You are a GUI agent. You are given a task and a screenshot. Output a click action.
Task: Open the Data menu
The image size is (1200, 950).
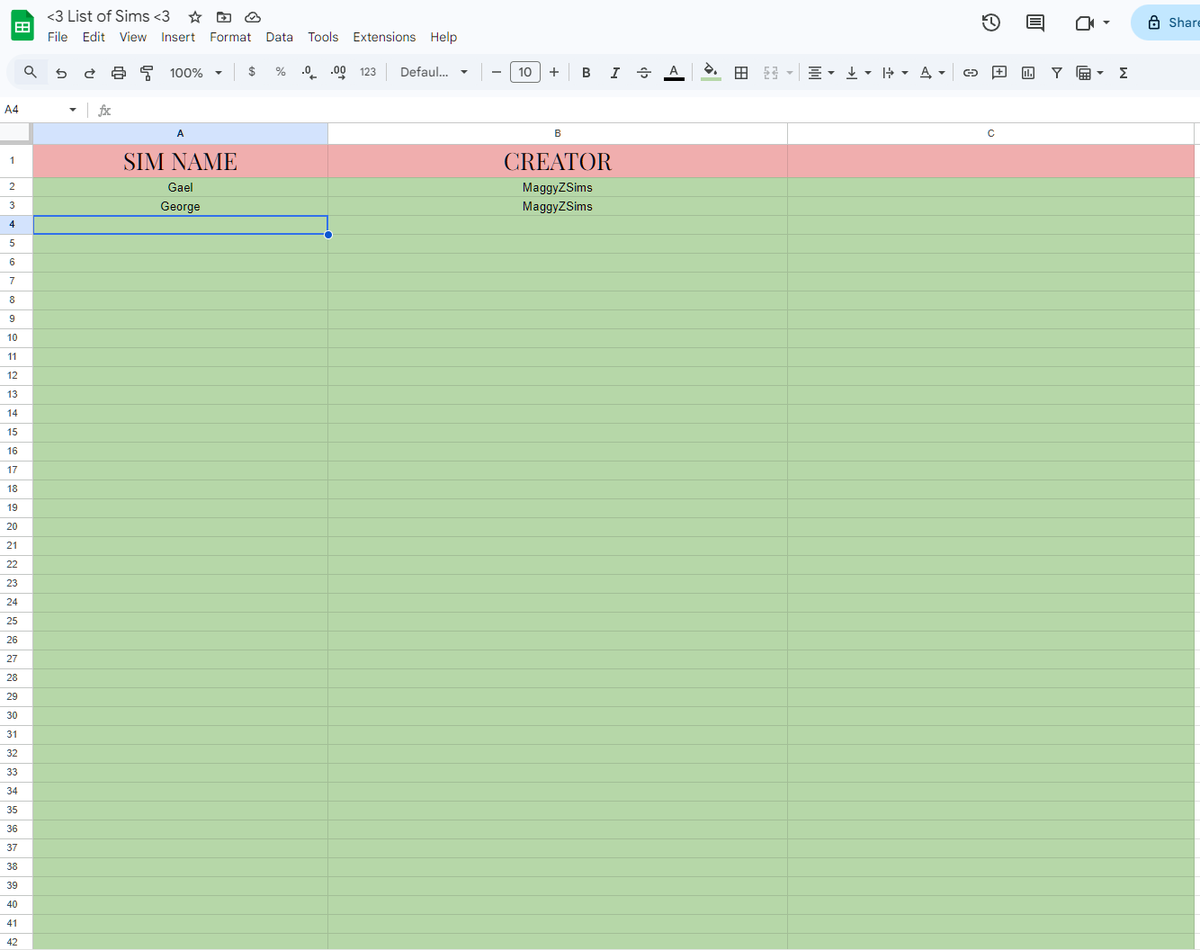[279, 37]
